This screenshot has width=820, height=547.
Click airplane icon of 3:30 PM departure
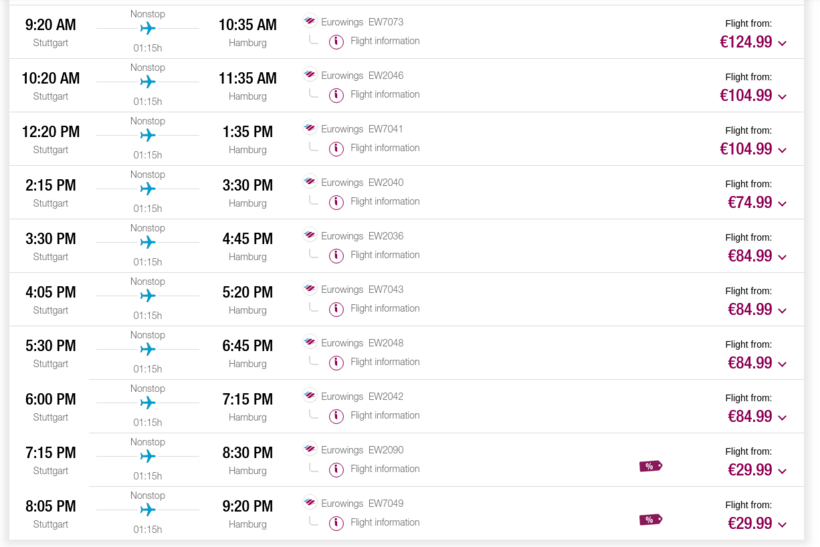click(x=148, y=242)
